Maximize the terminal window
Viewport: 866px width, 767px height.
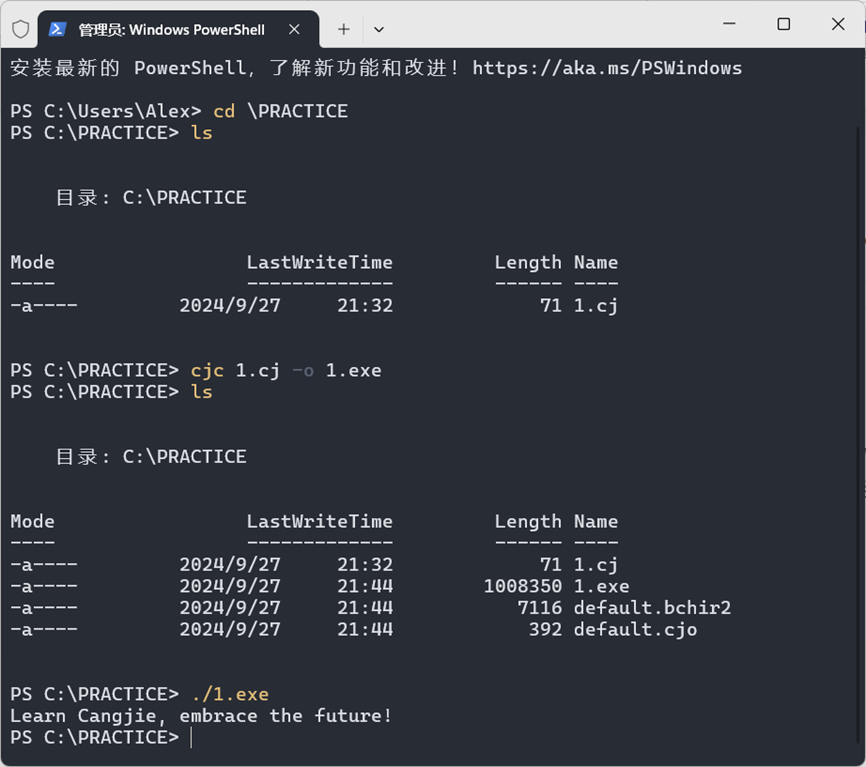tap(784, 24)
